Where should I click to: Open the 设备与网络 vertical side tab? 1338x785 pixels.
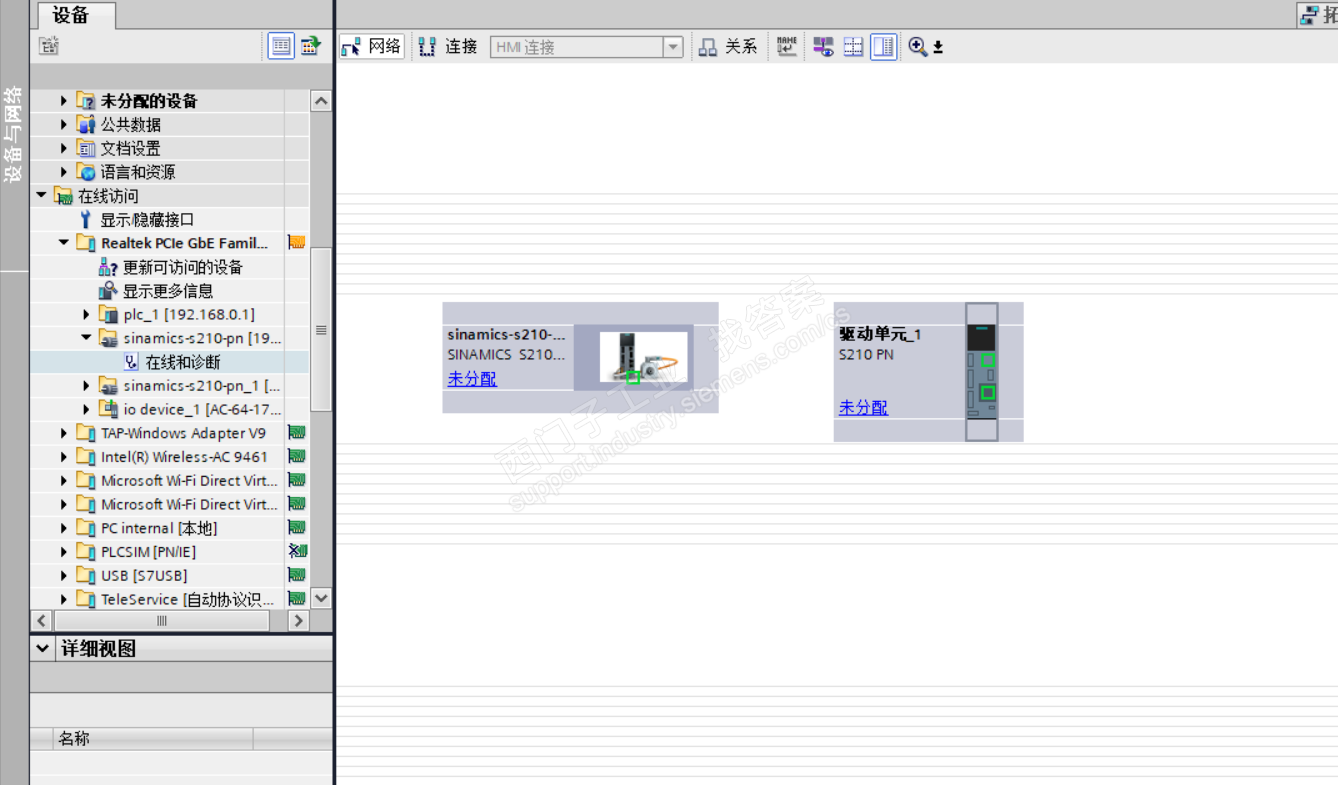point(13,133)
